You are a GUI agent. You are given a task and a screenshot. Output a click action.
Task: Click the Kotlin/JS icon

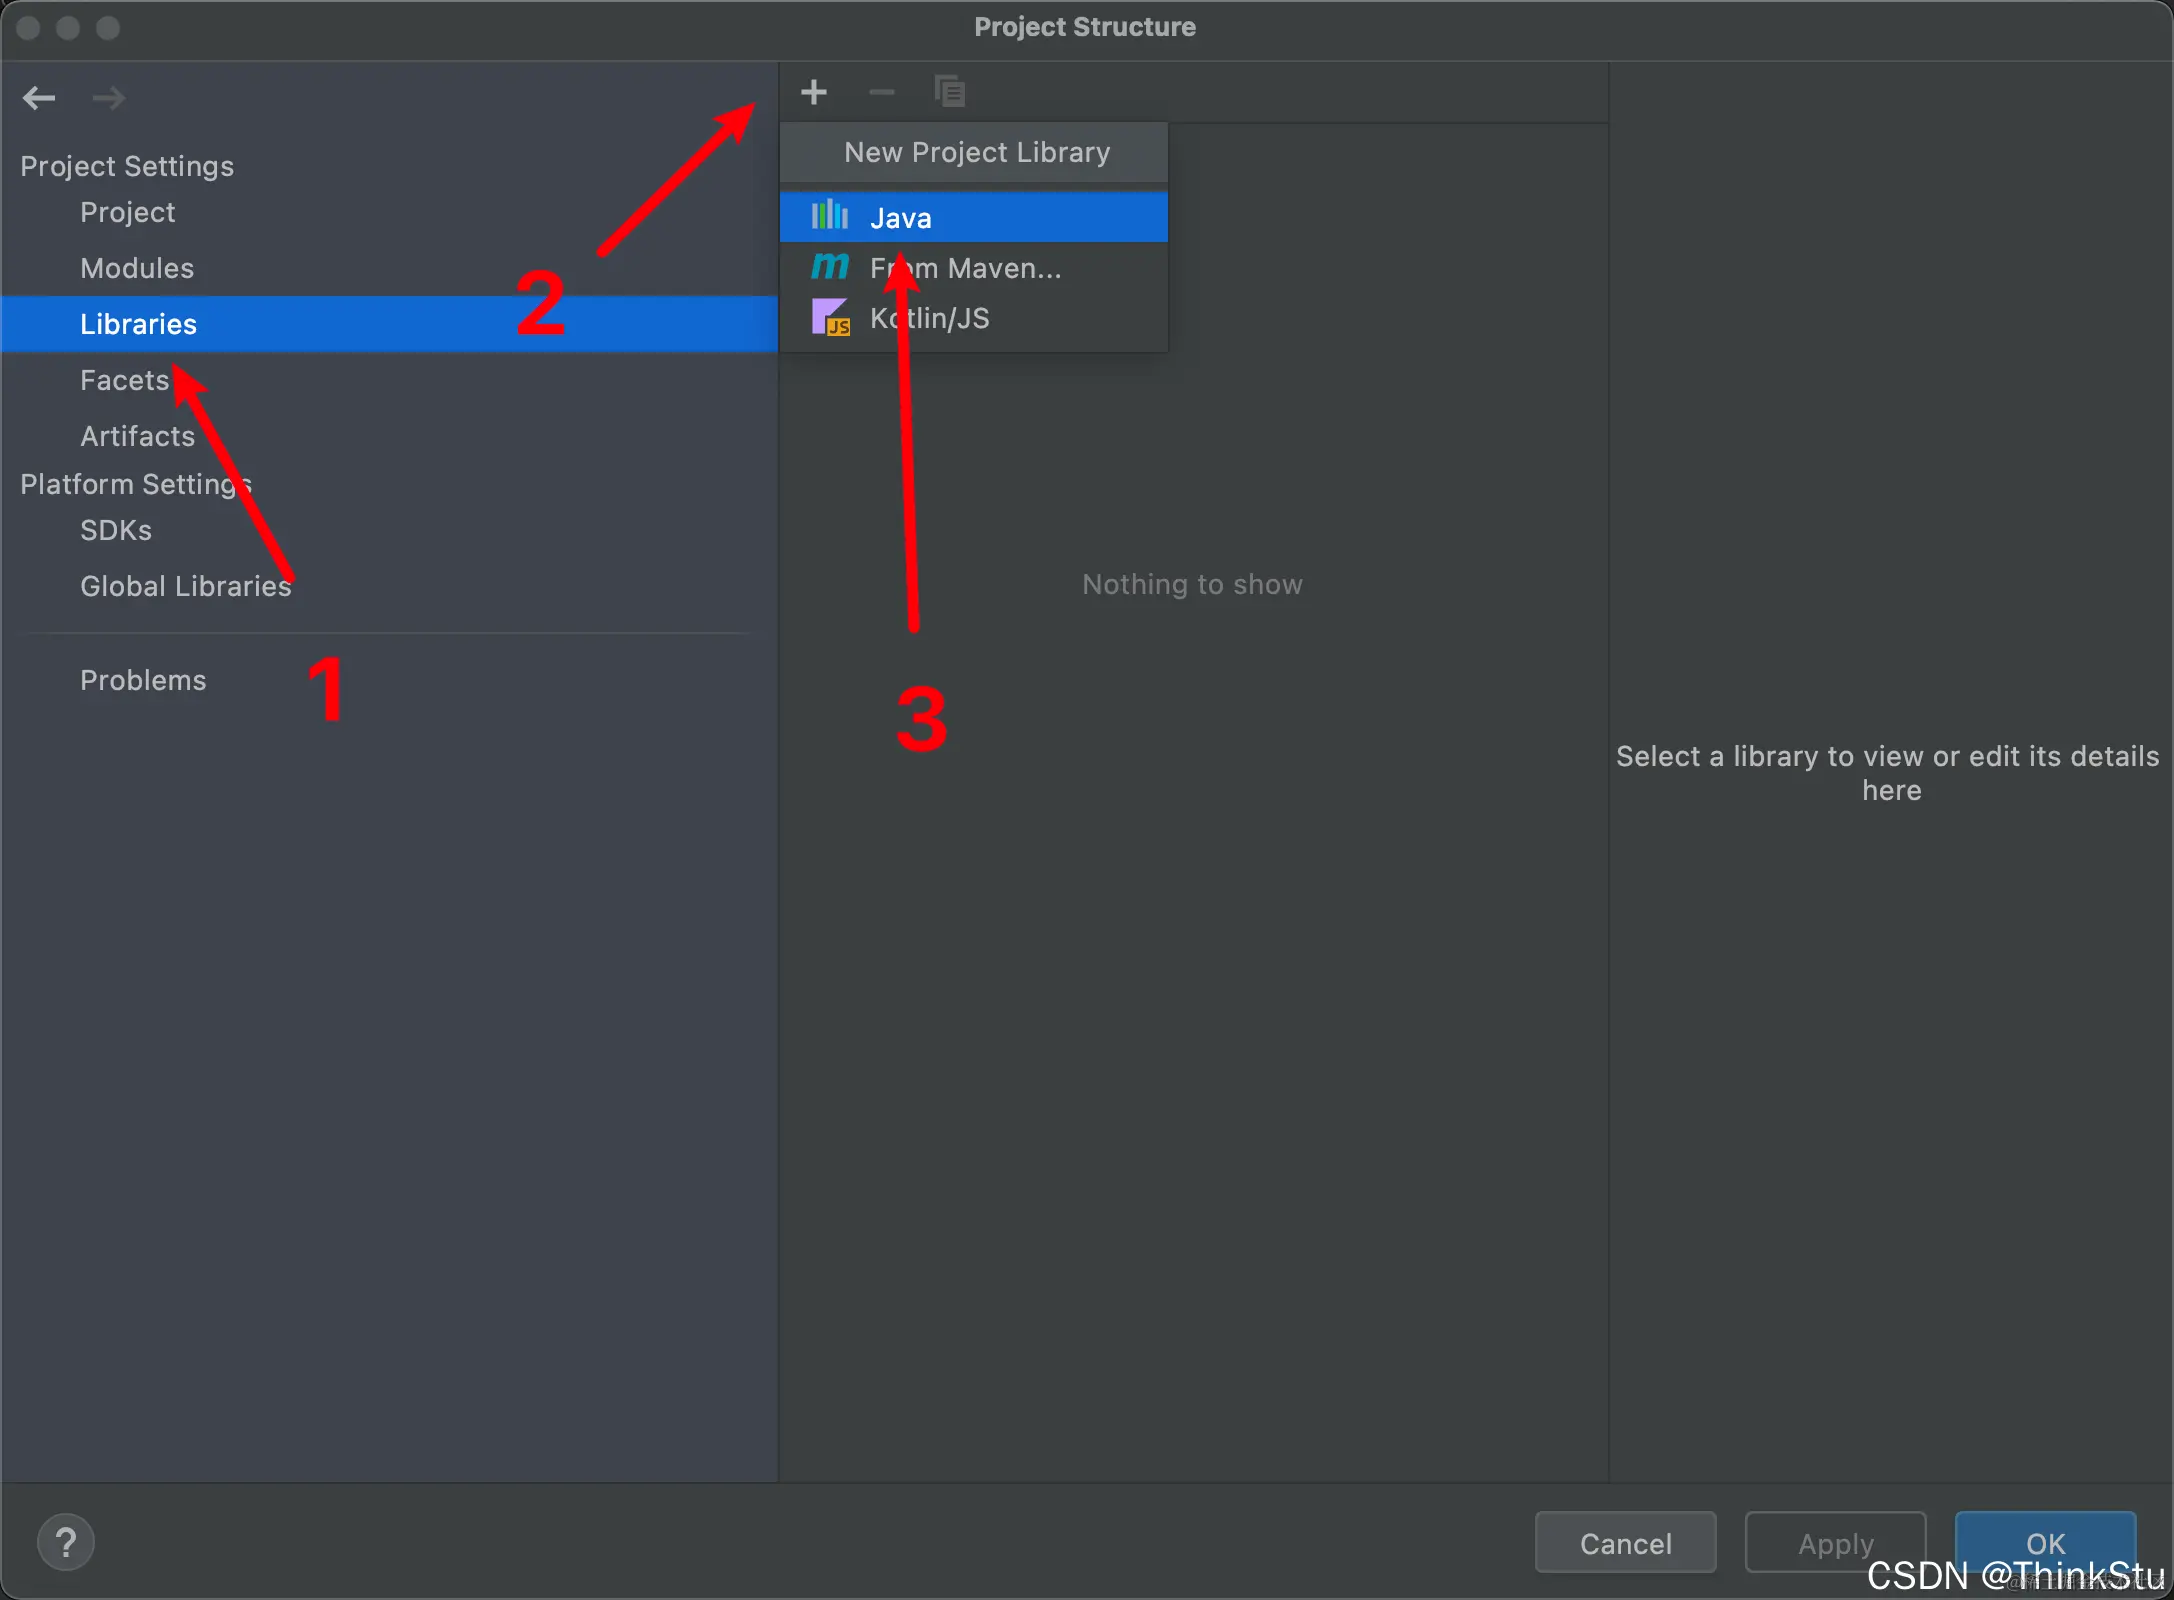point(830,318)
